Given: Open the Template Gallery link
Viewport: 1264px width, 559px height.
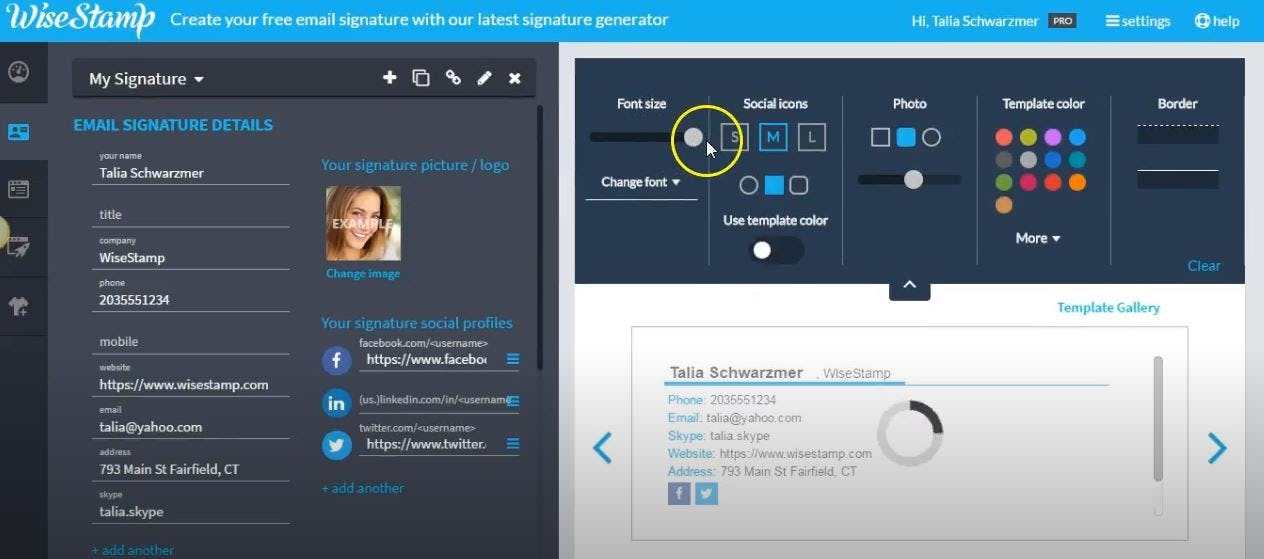Looking at the screenshot, I should coord(1109,307).
